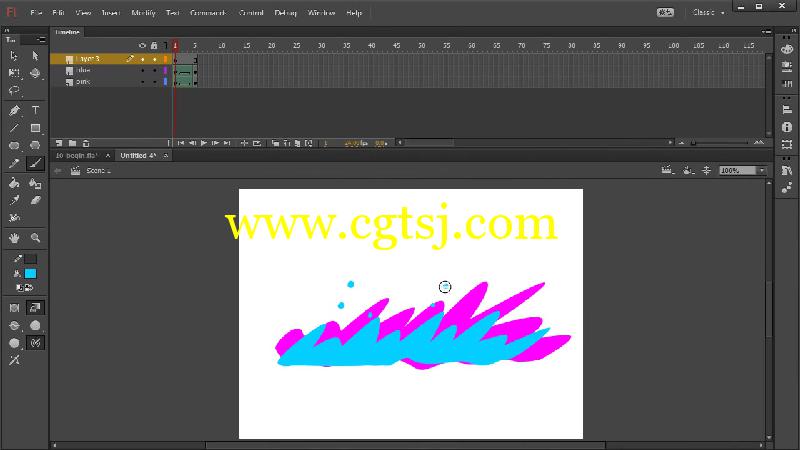Toggle visibility dot for the blue layer
Screen dimensions: 800x450
[142, 70]
